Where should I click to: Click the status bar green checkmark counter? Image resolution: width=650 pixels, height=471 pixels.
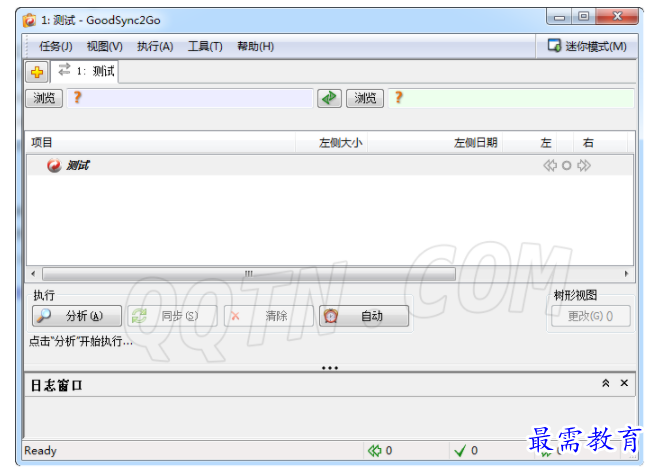[460, 450]
